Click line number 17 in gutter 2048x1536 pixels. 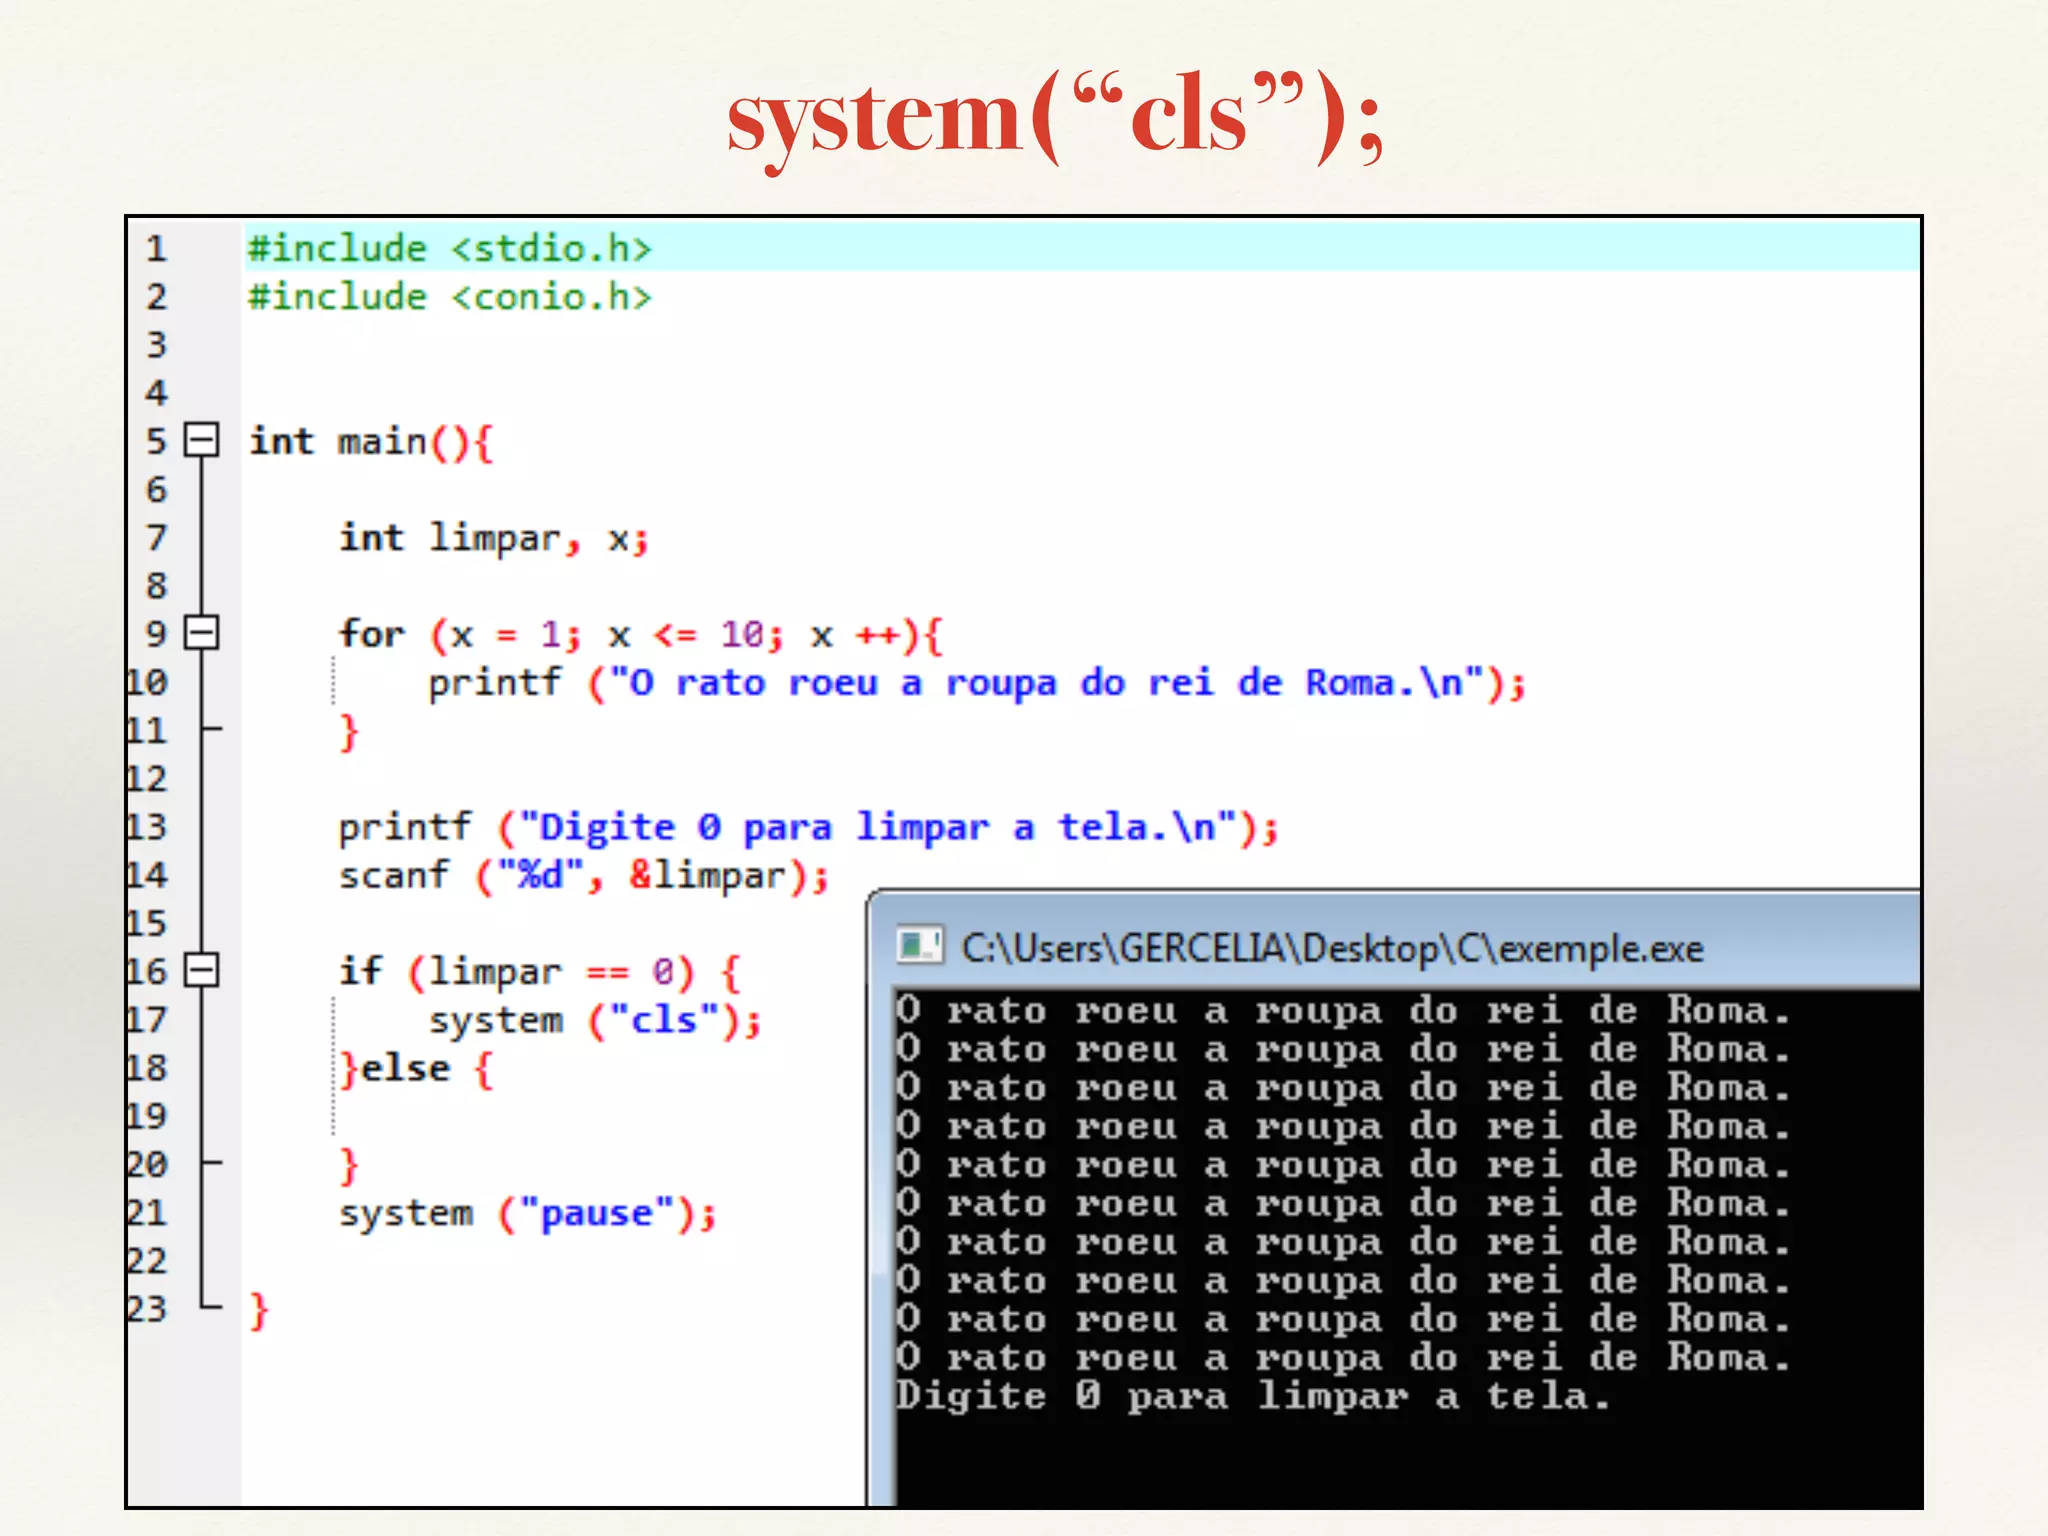(147, 1020)
